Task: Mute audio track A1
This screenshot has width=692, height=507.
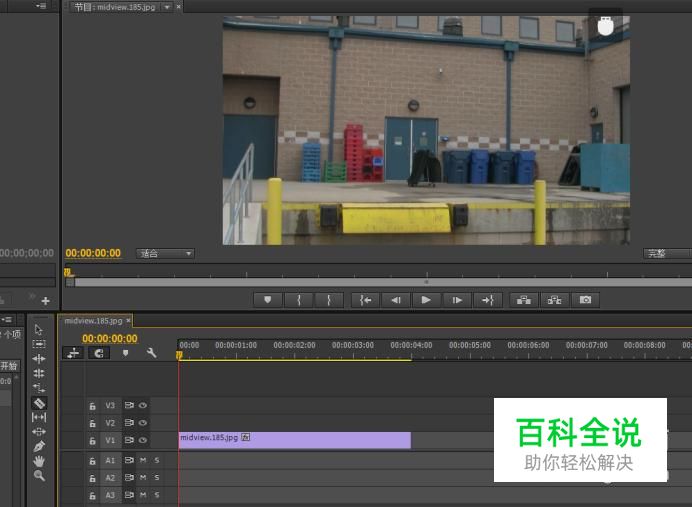Action: tap(143, 461)
